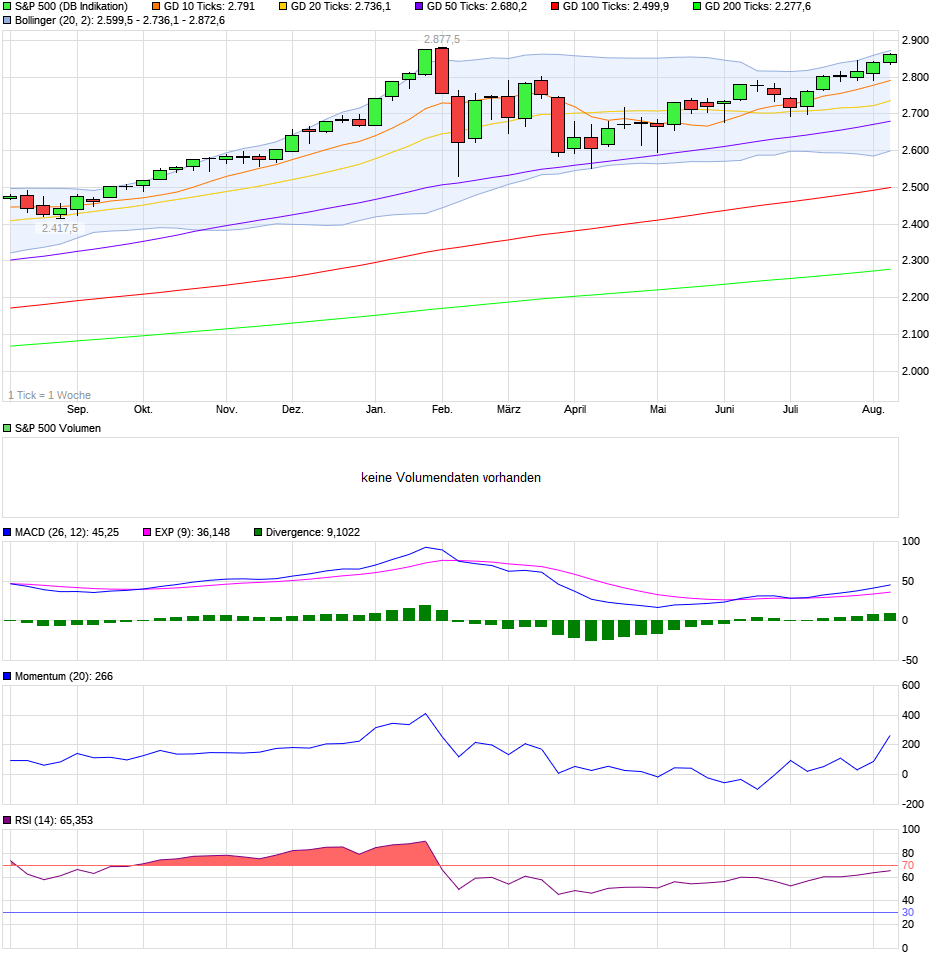Viewport: 940px width, 958px height.
Task: Click the 'Juni' month axis label
Action: point(724,409)
